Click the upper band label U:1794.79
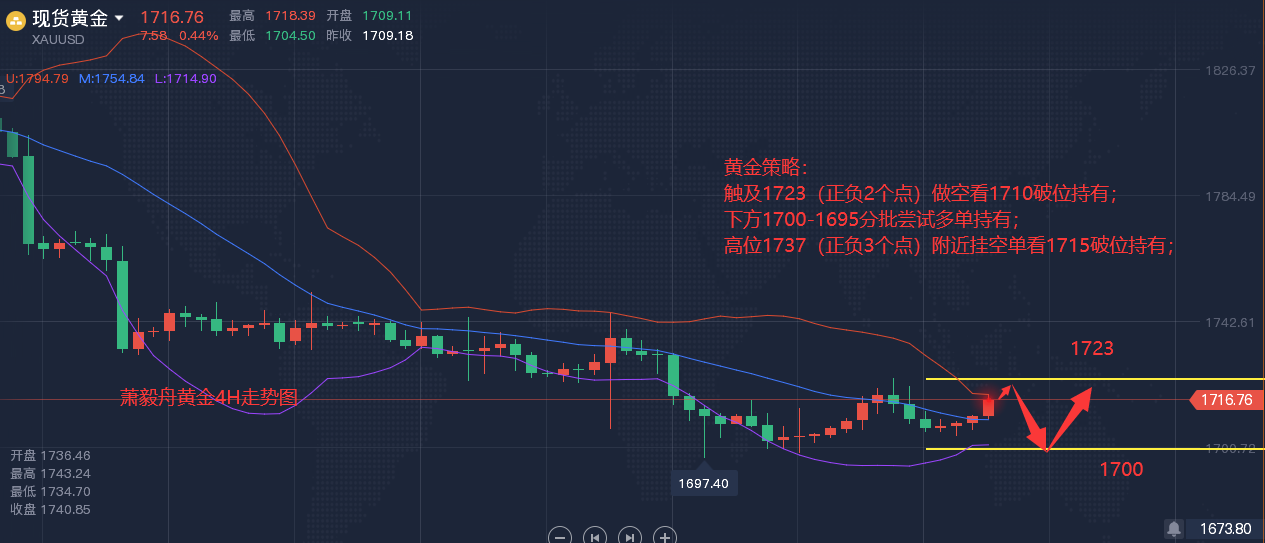The width and height of the screenshot is (1265, 543). click(37, 78)
